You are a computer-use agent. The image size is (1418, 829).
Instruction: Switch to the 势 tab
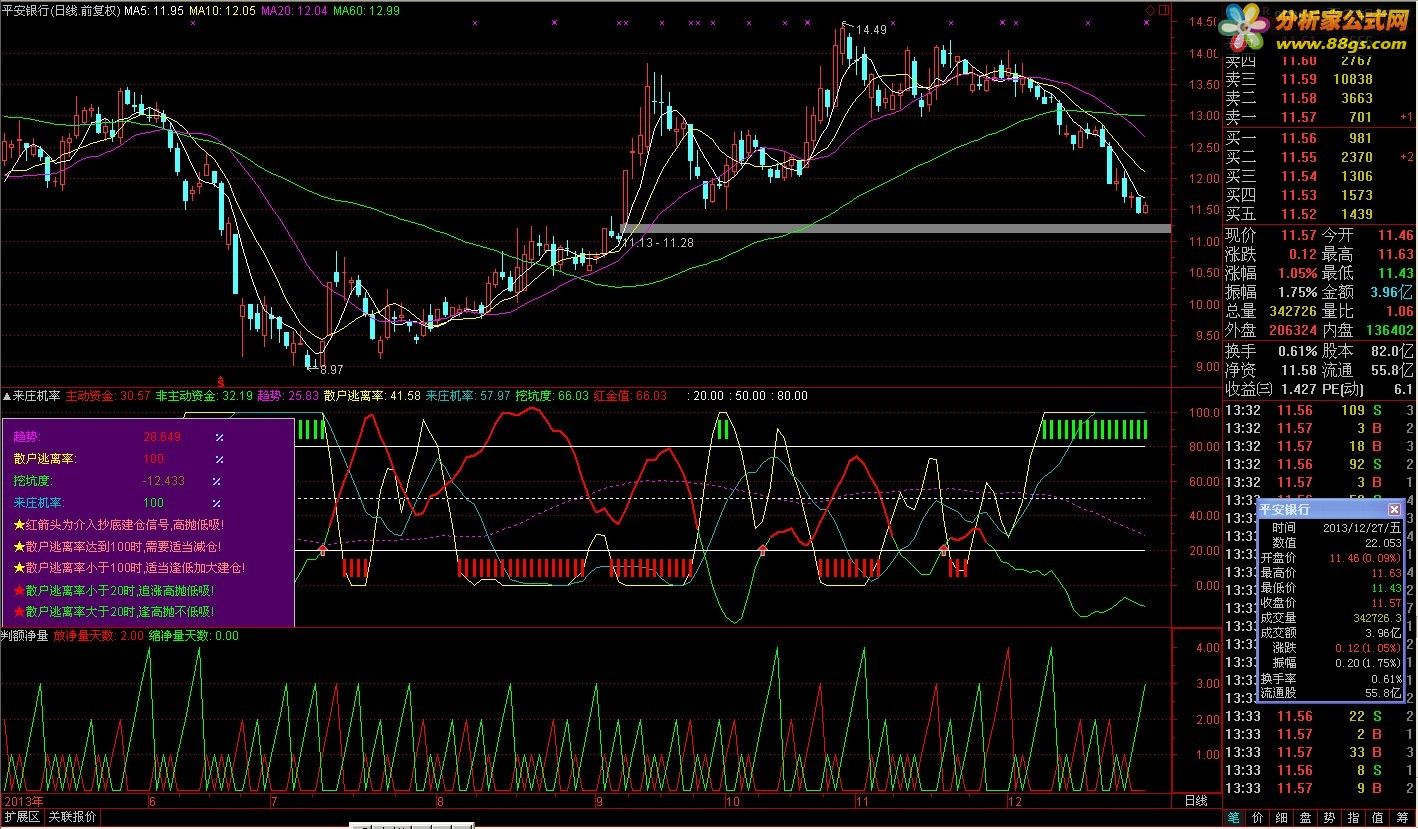1328,818
